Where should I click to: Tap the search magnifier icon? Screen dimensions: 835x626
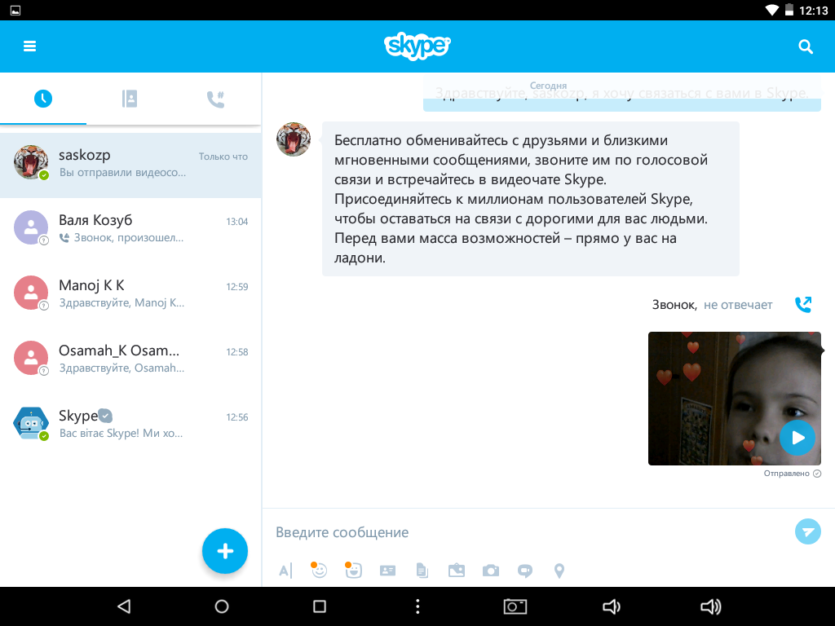[x=806, y=47]
